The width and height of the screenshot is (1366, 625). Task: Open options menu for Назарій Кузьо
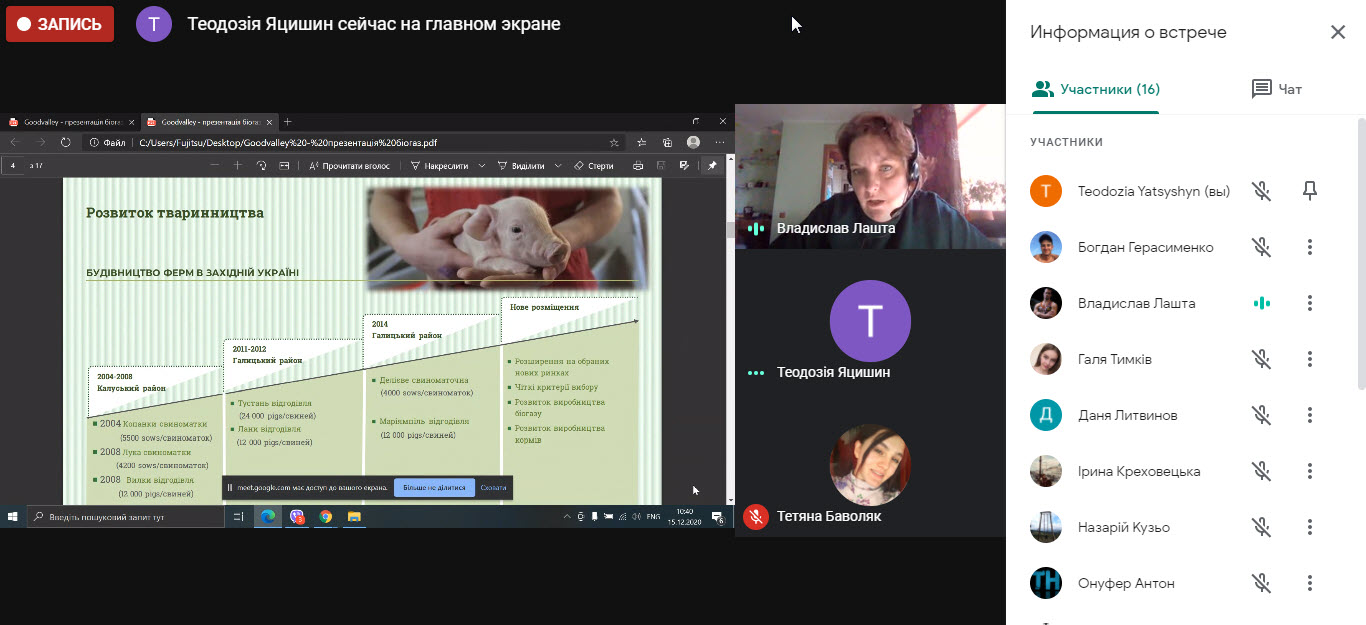pos(1310,527)
